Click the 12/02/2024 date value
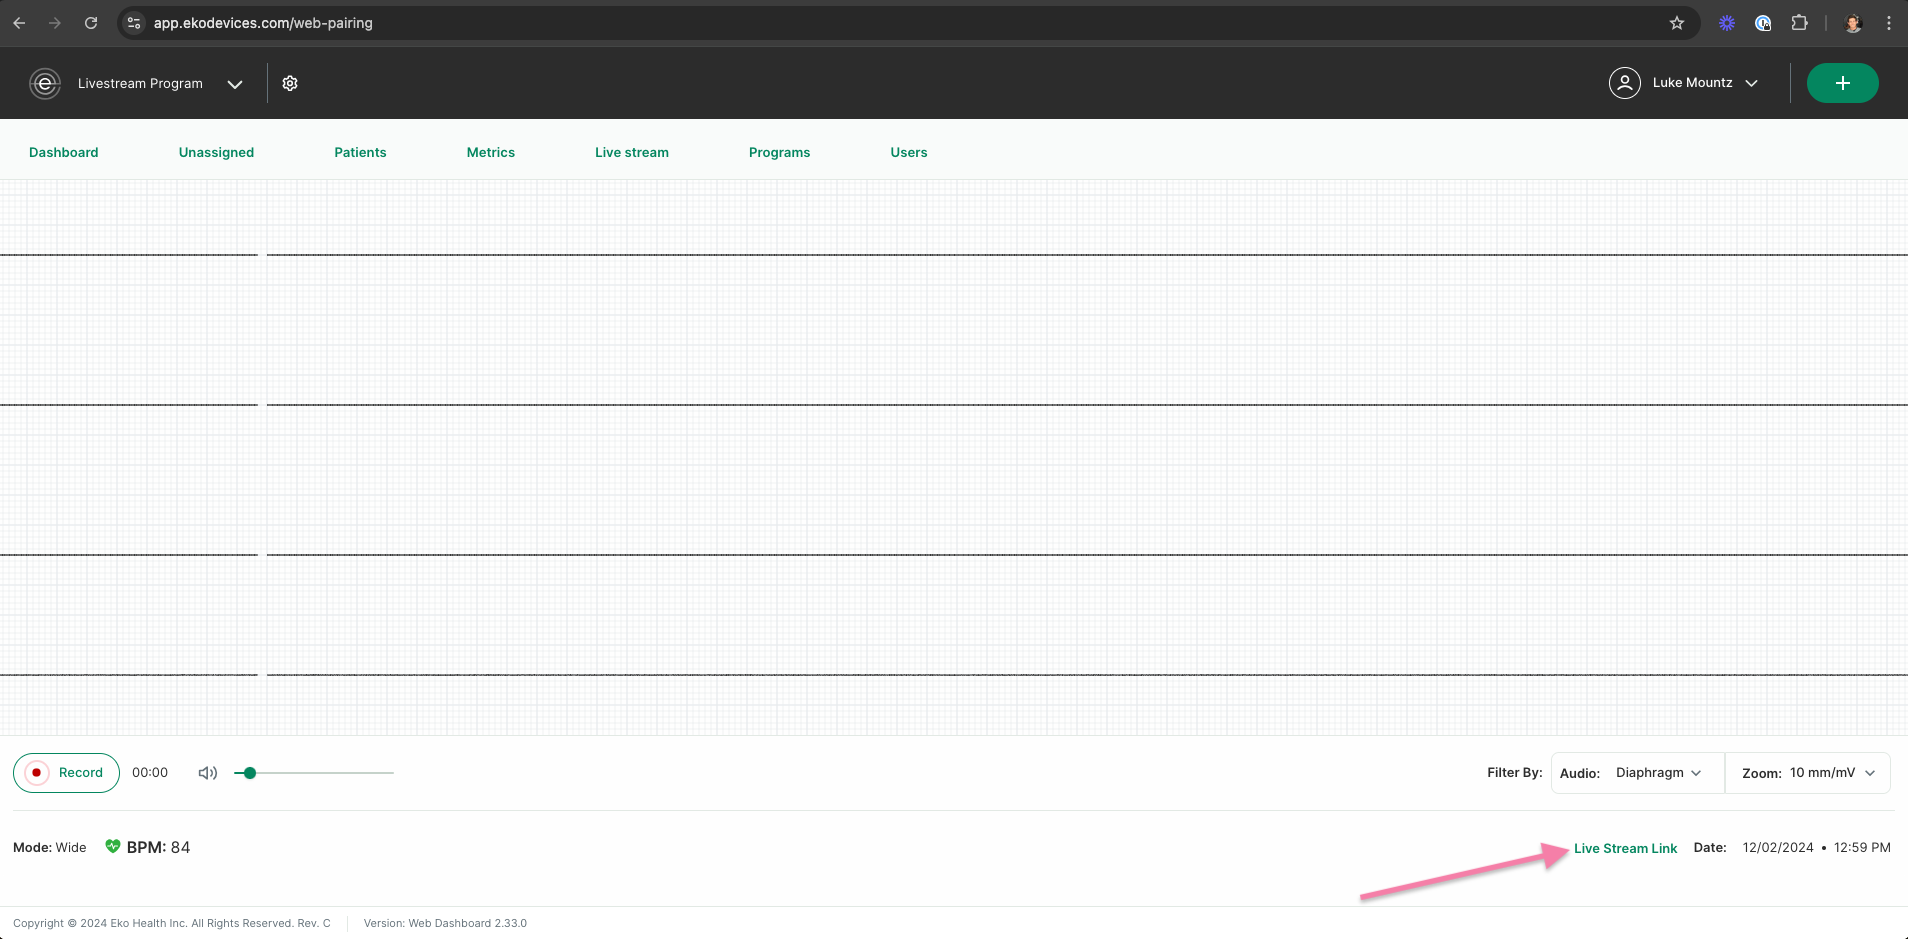 click(x=1778, y=848)
